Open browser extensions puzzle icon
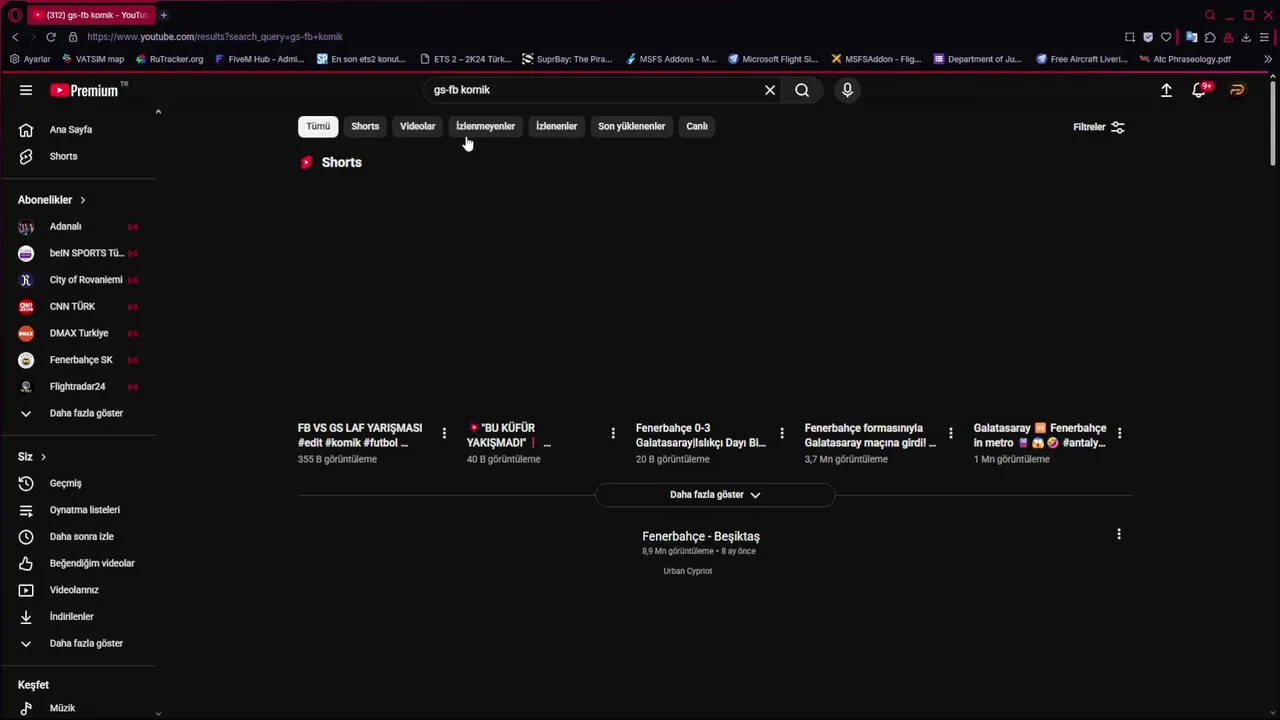The width and height of the screenshot is (1280, 720). pos(1210,37)
